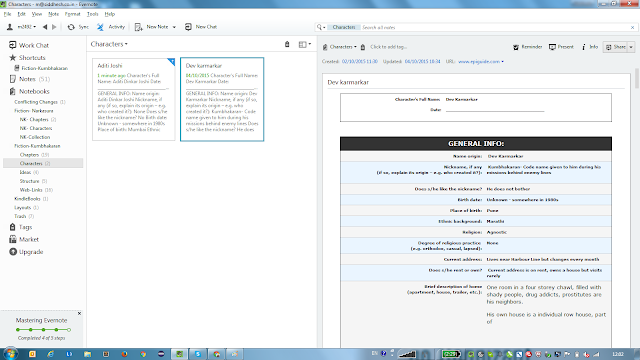Open NK- Characters notebook
Viewport: 640px width, 360px height.
tap(36, 128)
